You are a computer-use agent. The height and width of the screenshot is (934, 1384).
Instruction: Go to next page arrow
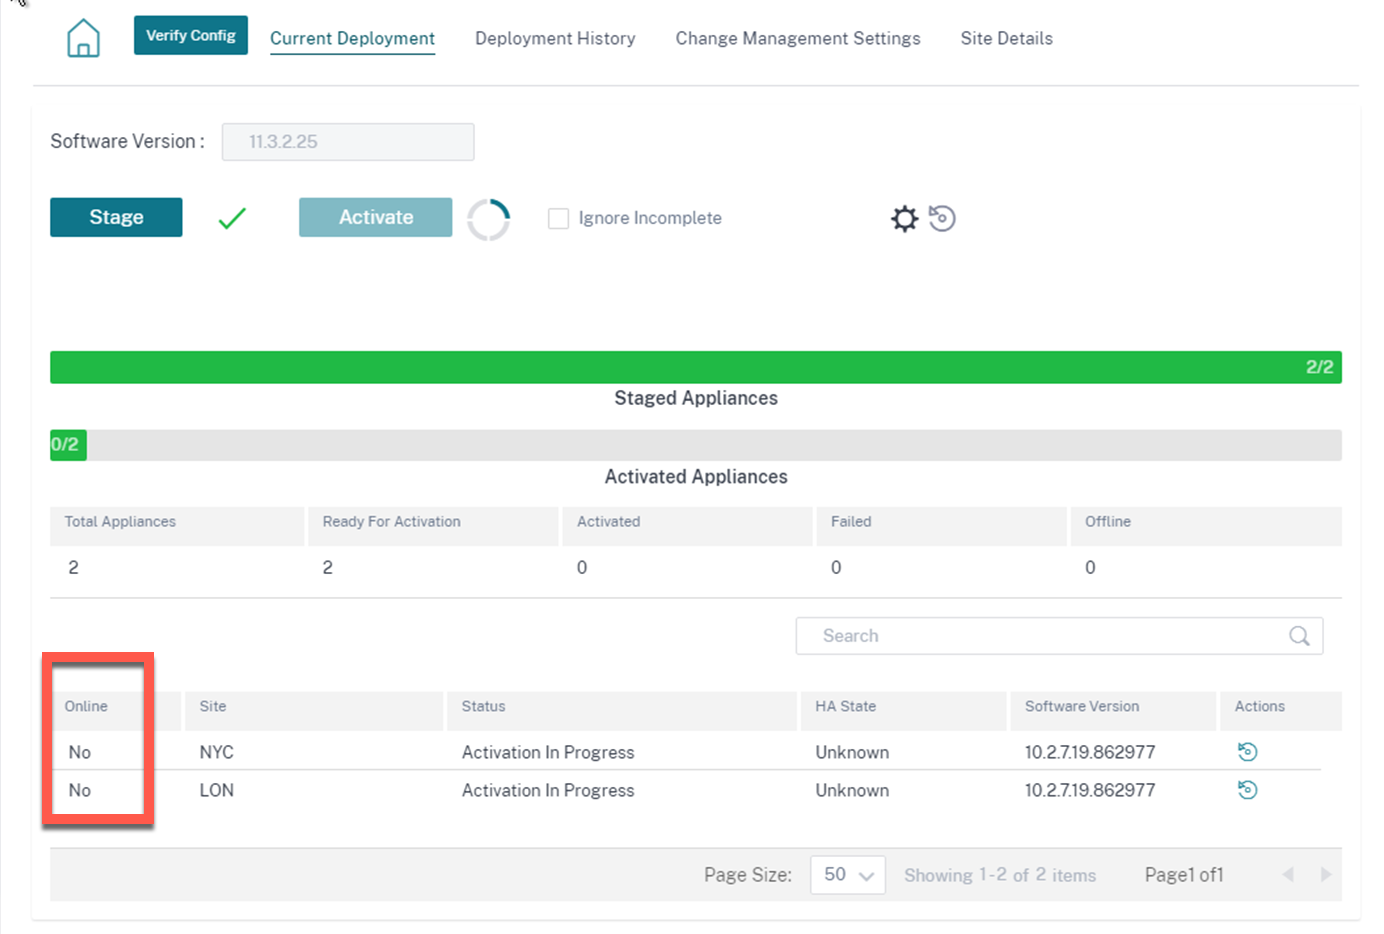click(1326, 875)
